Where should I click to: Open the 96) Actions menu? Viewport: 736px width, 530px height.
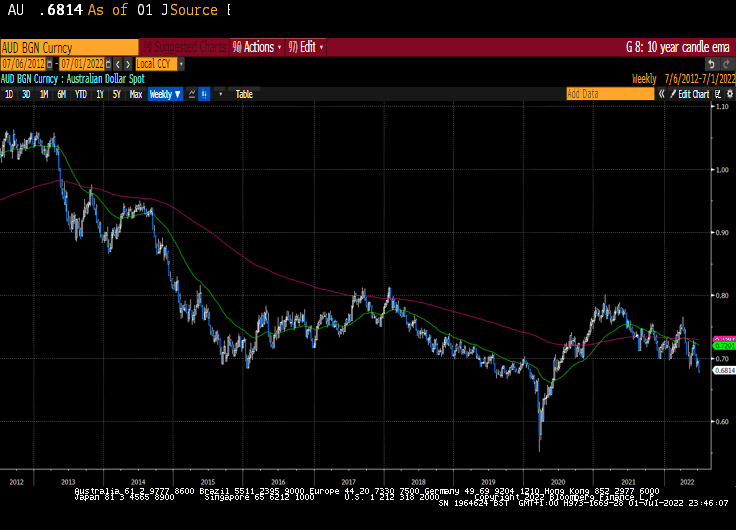257,47
